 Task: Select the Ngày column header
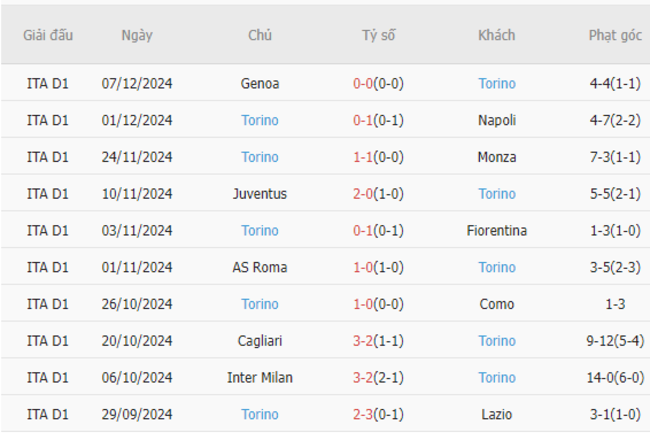[137, 36]
